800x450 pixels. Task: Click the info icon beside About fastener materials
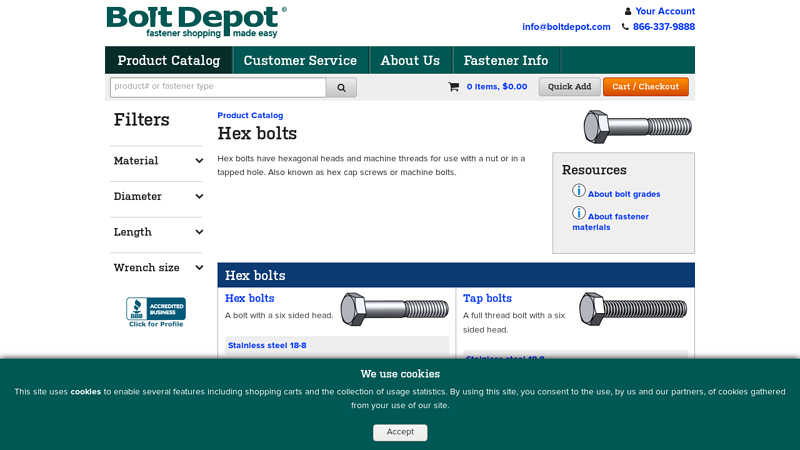tap(579, 213)
